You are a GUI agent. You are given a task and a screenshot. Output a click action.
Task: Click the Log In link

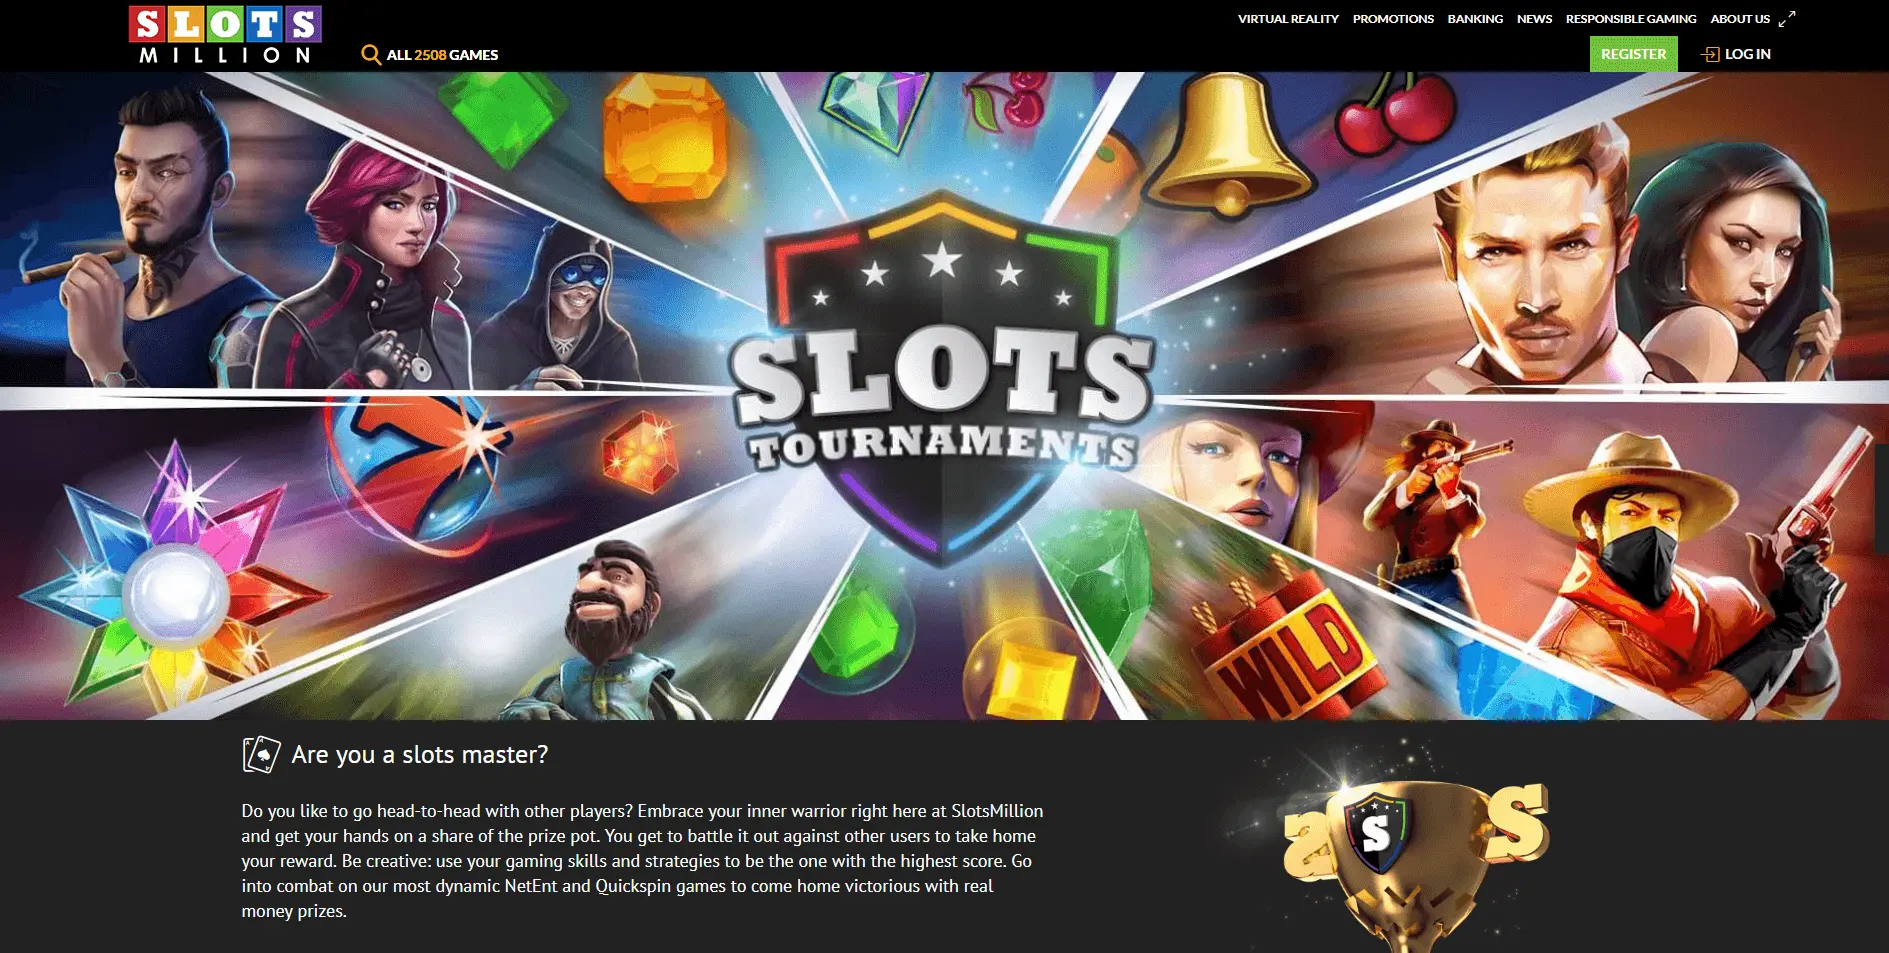pos(1747,54)
